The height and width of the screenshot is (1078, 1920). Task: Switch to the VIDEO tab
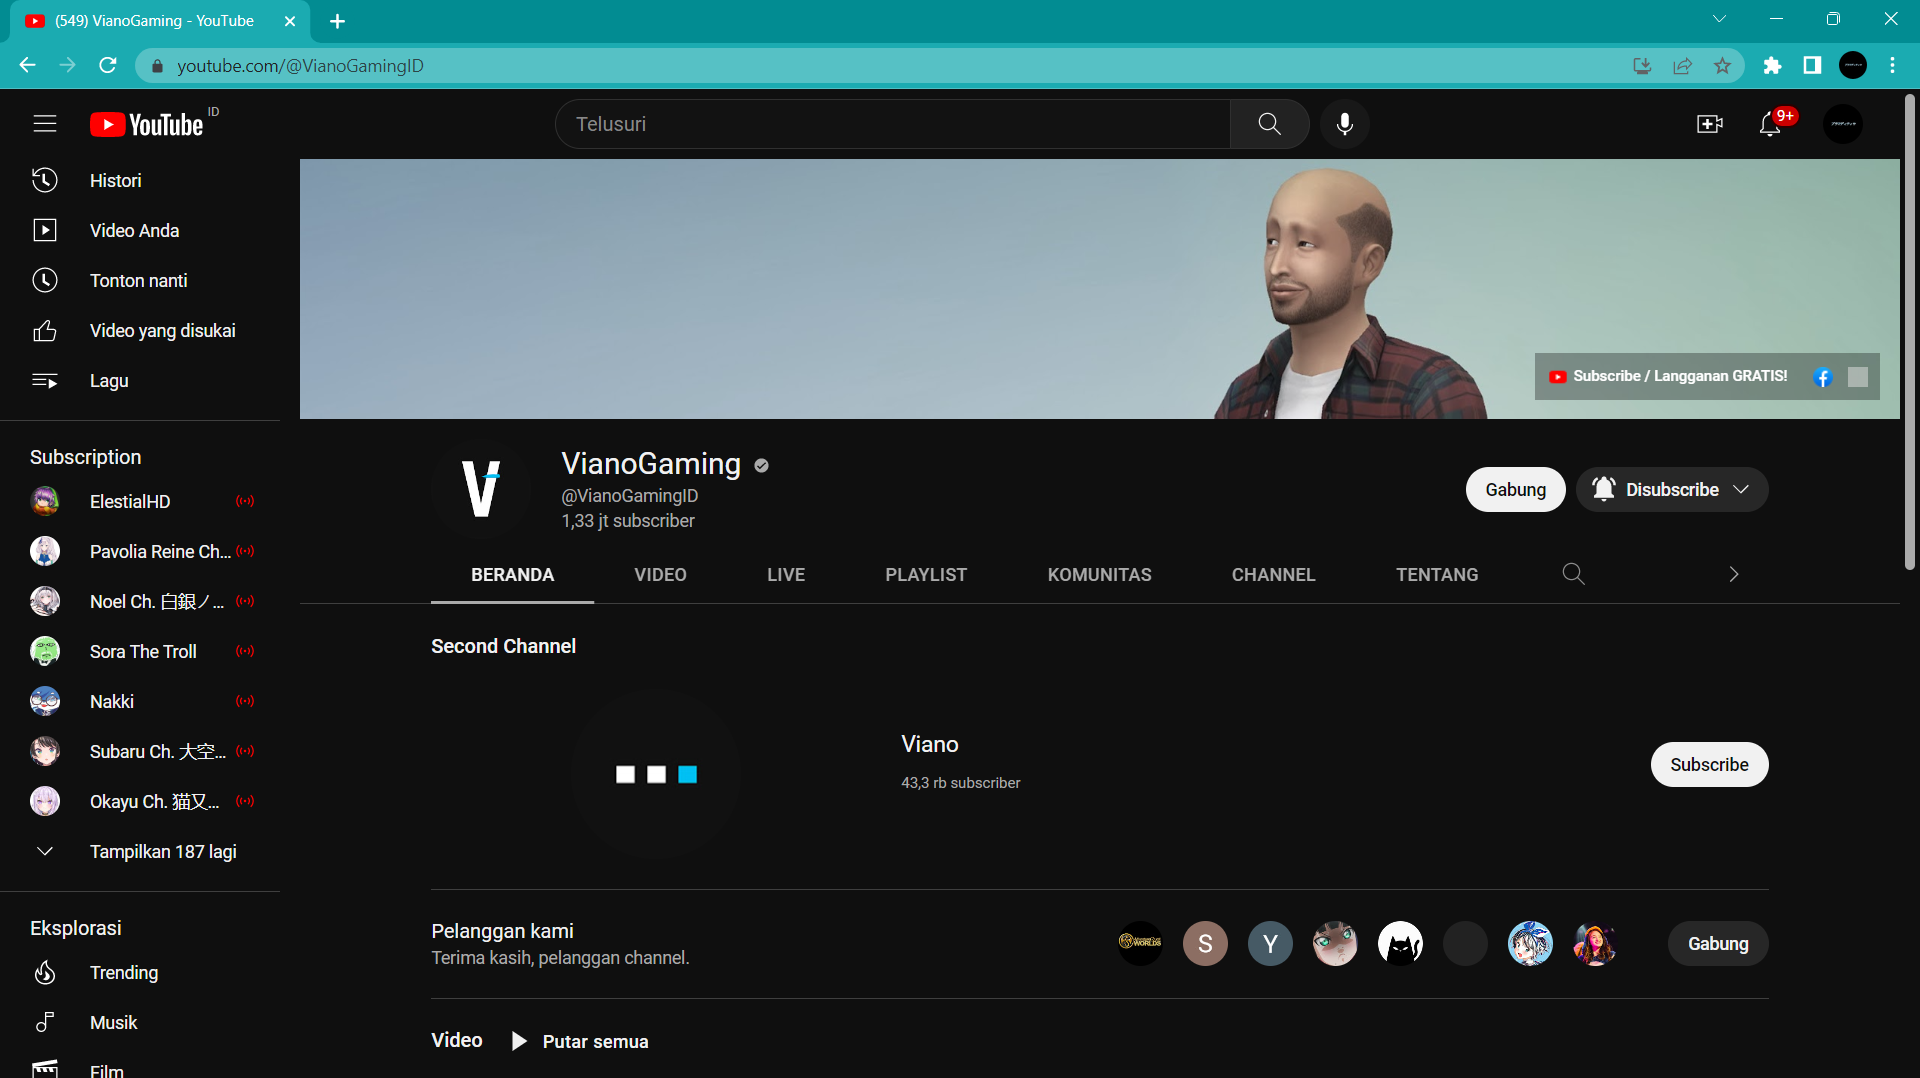pos(660,575)
